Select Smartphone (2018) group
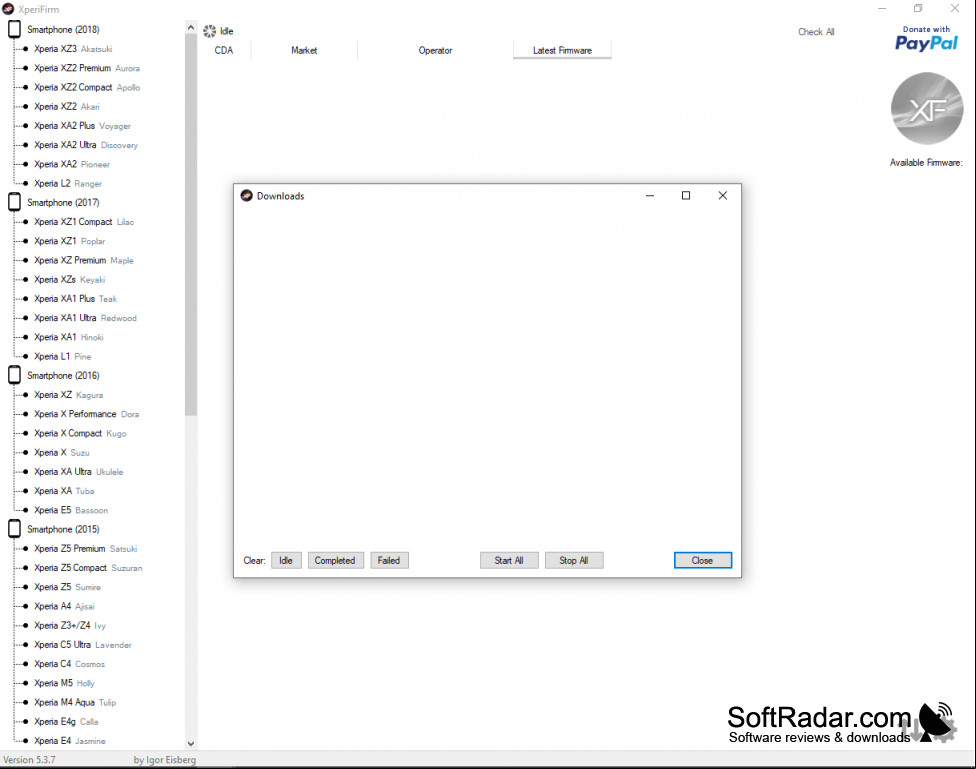 (x=63, y=29)
